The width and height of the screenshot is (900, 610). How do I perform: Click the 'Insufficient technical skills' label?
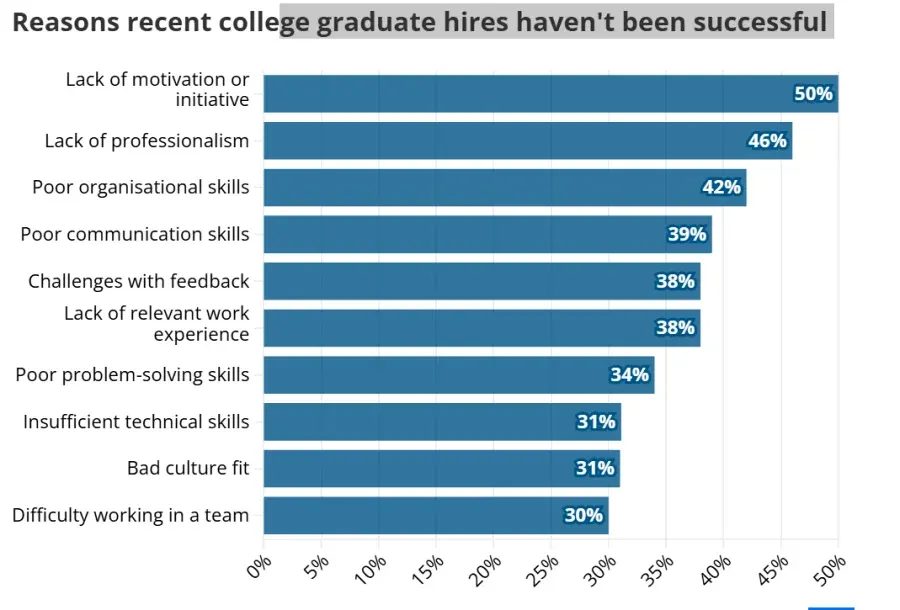[x=137, y=422]
